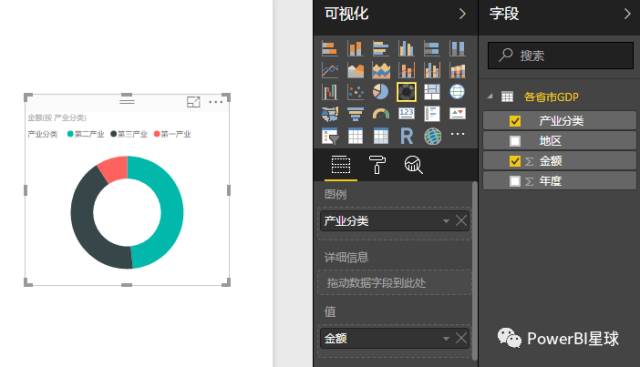640x367 pixels.
Task: Select the treemap visual
Action: (431, 92)
